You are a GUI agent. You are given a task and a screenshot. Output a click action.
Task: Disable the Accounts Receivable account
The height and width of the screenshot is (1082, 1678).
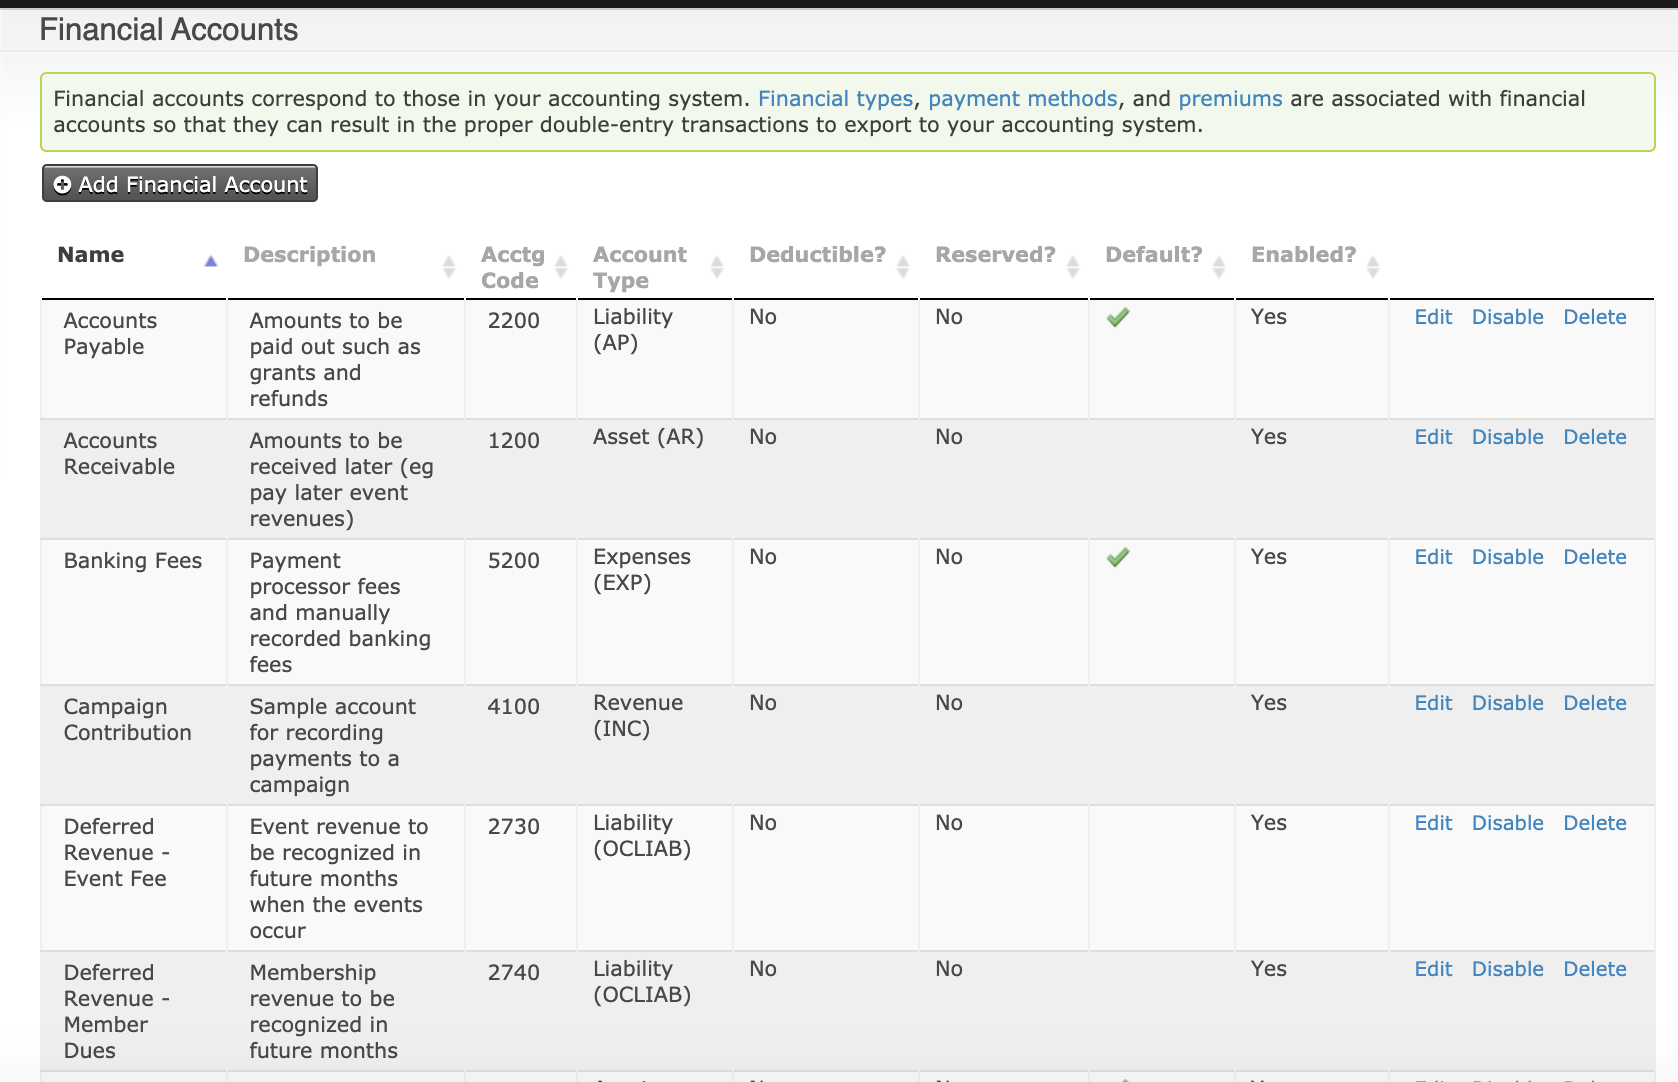(x=1507, y=437)
